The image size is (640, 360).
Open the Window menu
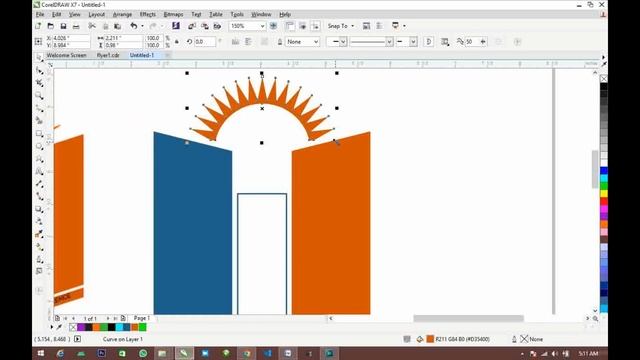(x=261, y=14)
